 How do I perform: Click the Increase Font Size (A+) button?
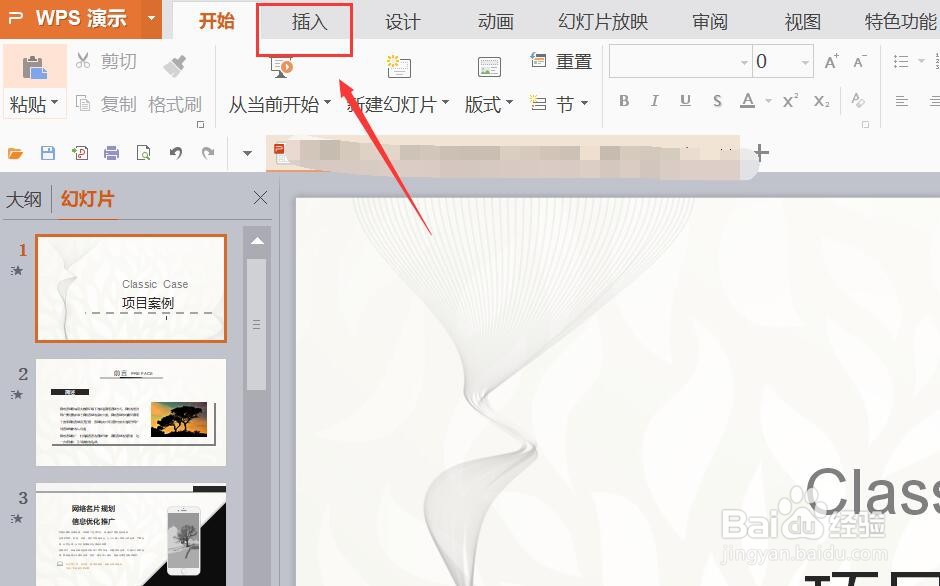(830, 60)
